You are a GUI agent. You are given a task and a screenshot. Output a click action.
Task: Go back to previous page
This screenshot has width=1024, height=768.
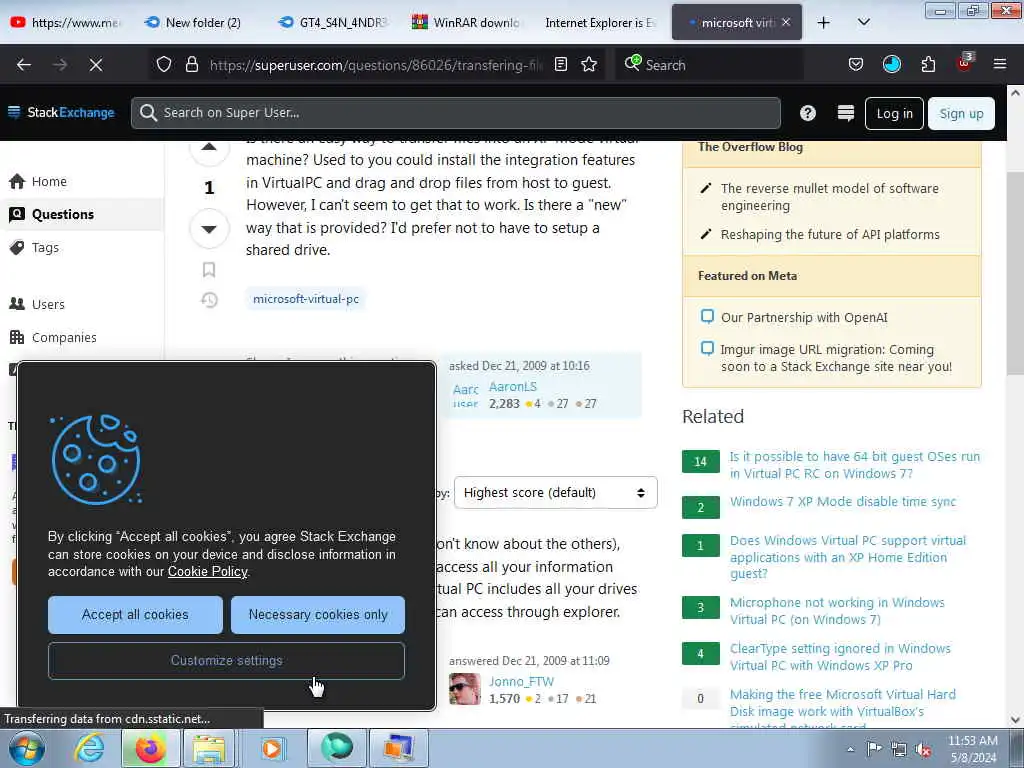coord(24,65)
